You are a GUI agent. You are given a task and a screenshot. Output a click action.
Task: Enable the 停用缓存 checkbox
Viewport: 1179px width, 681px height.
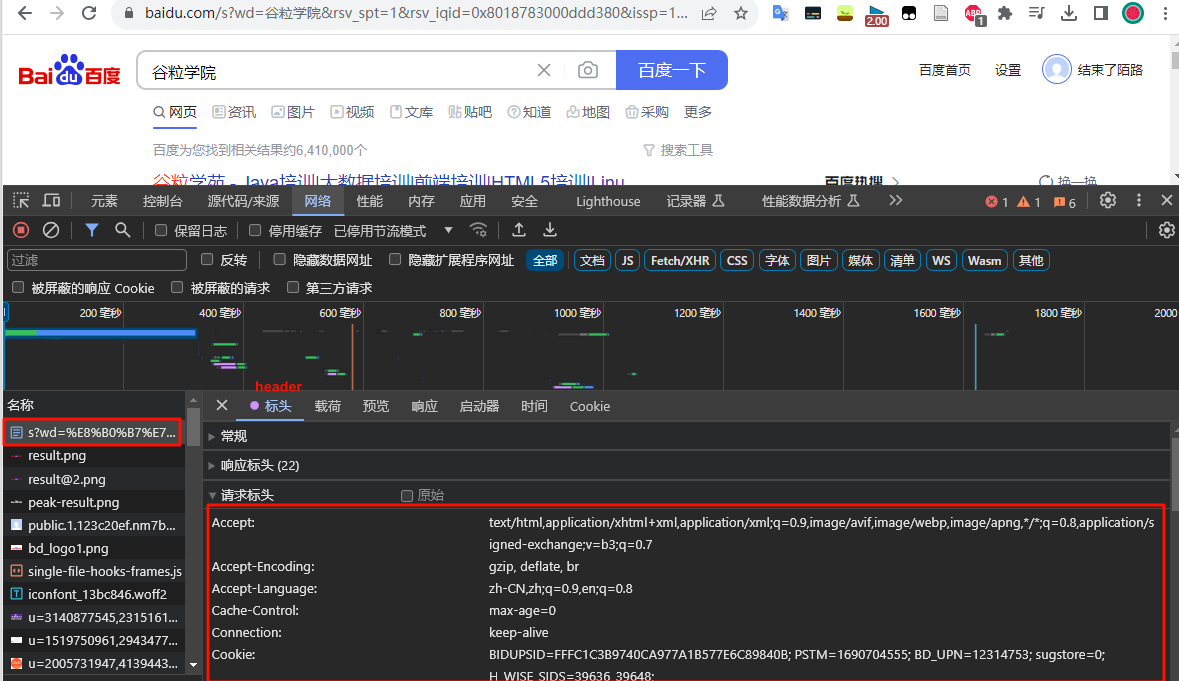pos(255,230)
